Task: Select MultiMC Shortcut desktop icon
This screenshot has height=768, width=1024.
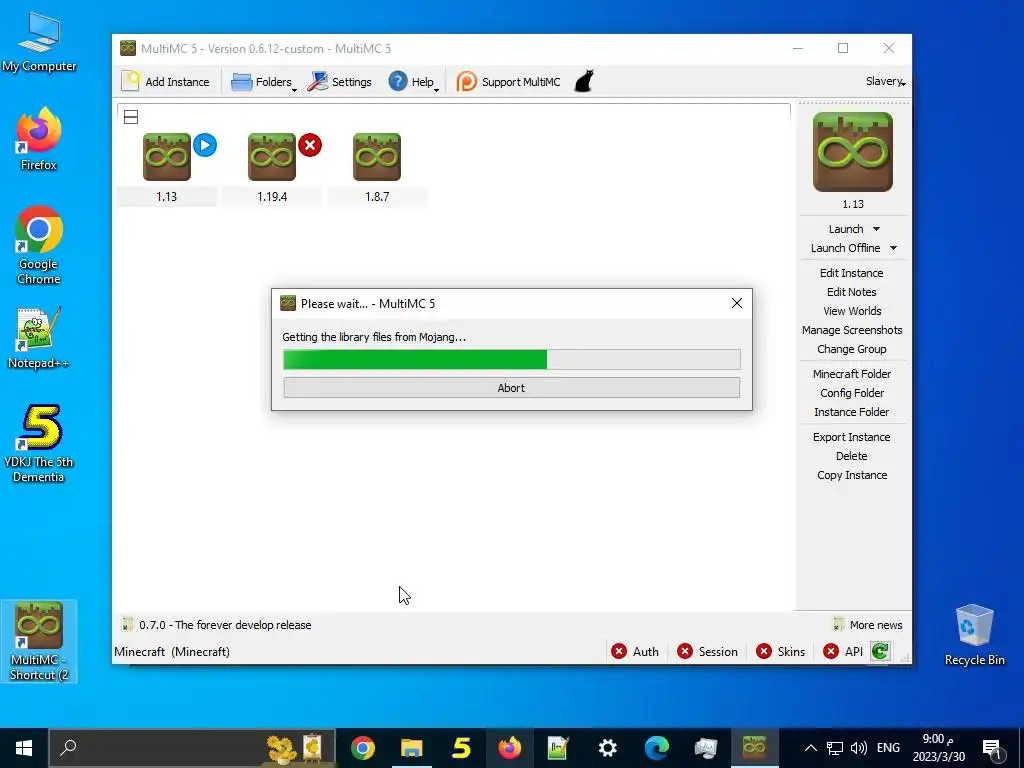Action: [x=39, y=641]
